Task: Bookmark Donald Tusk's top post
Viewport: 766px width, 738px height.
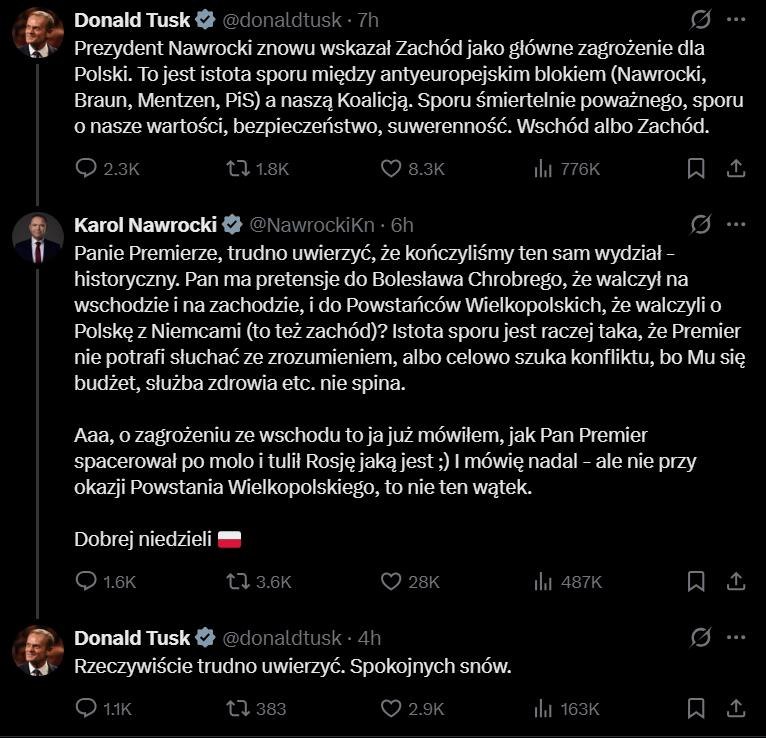Action: [696, 169]
